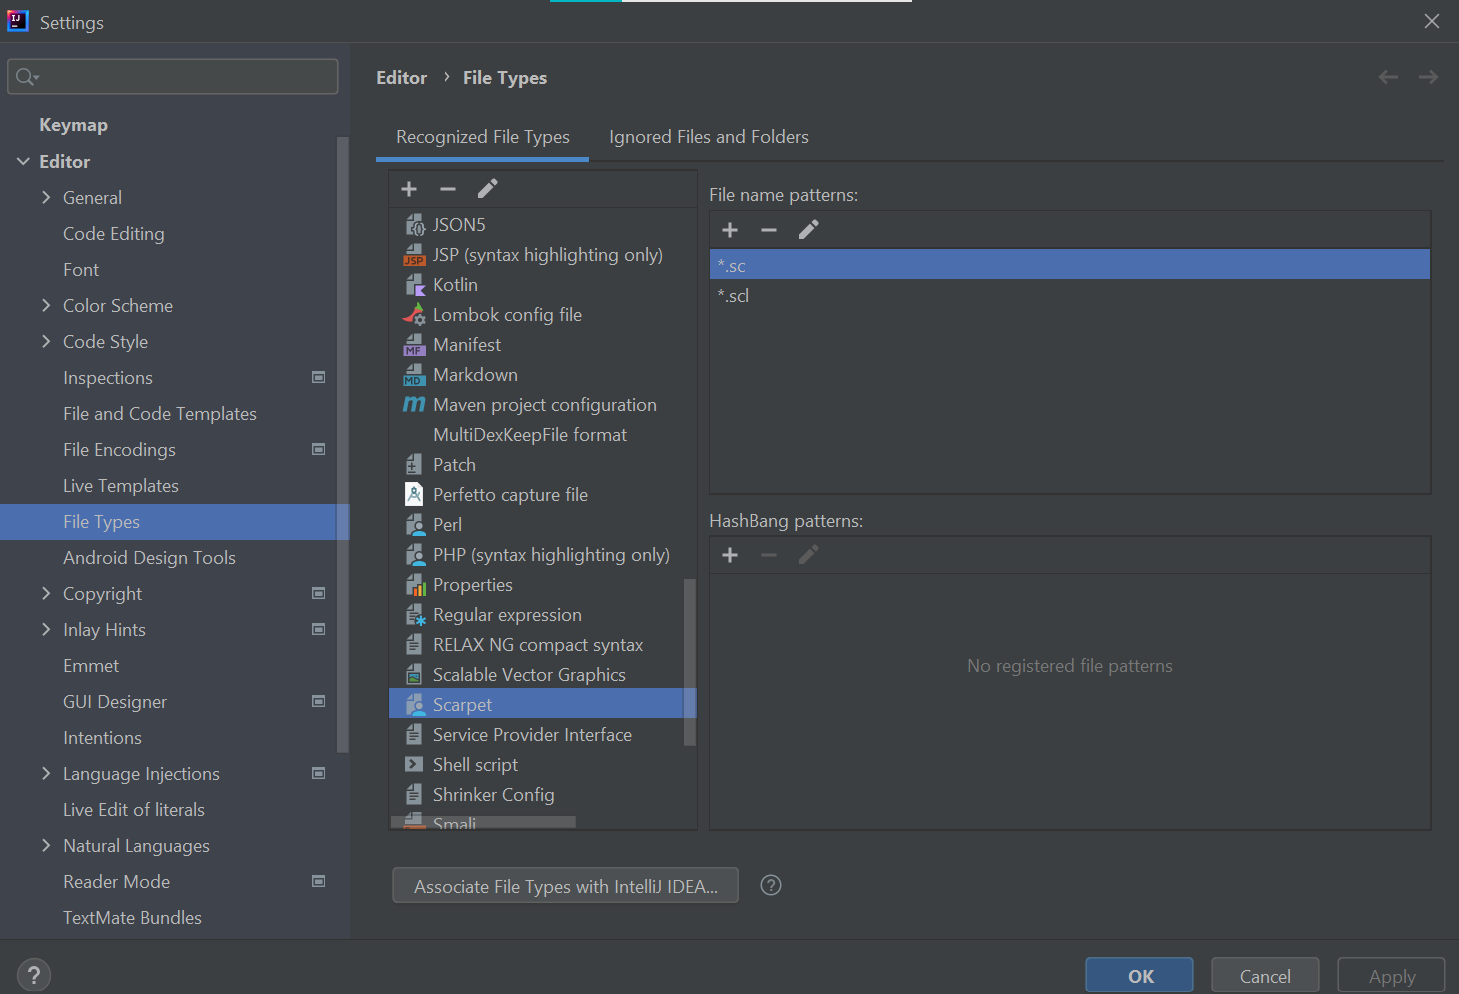Screen dimensions: 1459x994
Task: Click the Inspections project-level settings icon
Action: click(319, 377)
